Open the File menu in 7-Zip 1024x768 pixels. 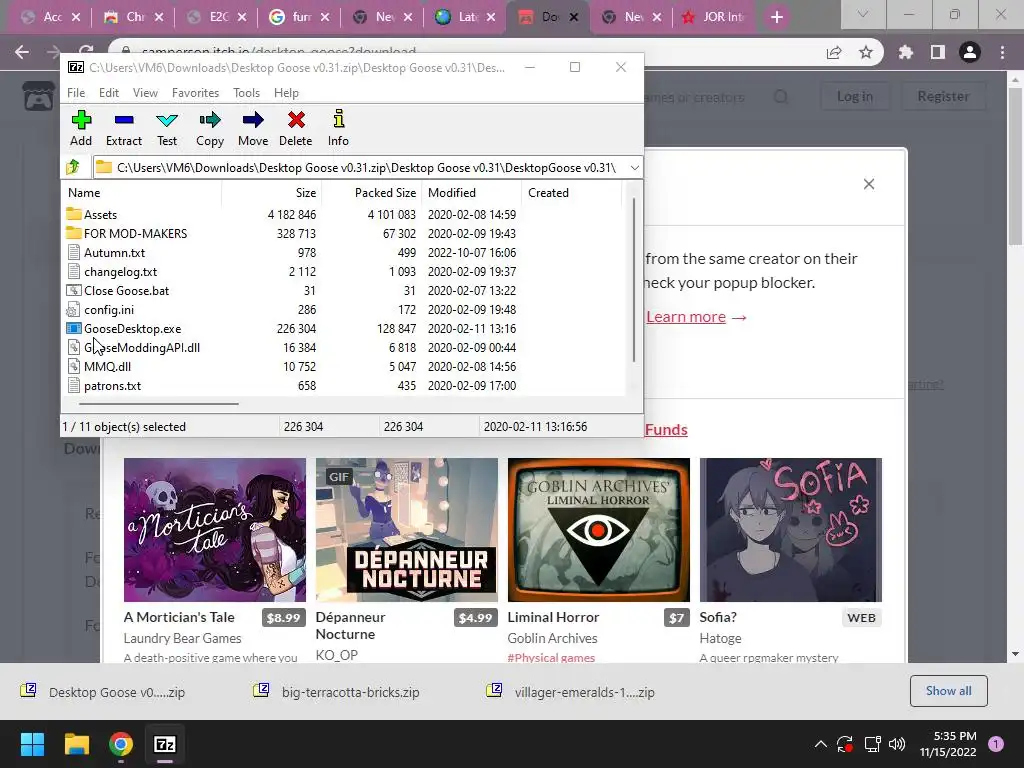(76, 93)
